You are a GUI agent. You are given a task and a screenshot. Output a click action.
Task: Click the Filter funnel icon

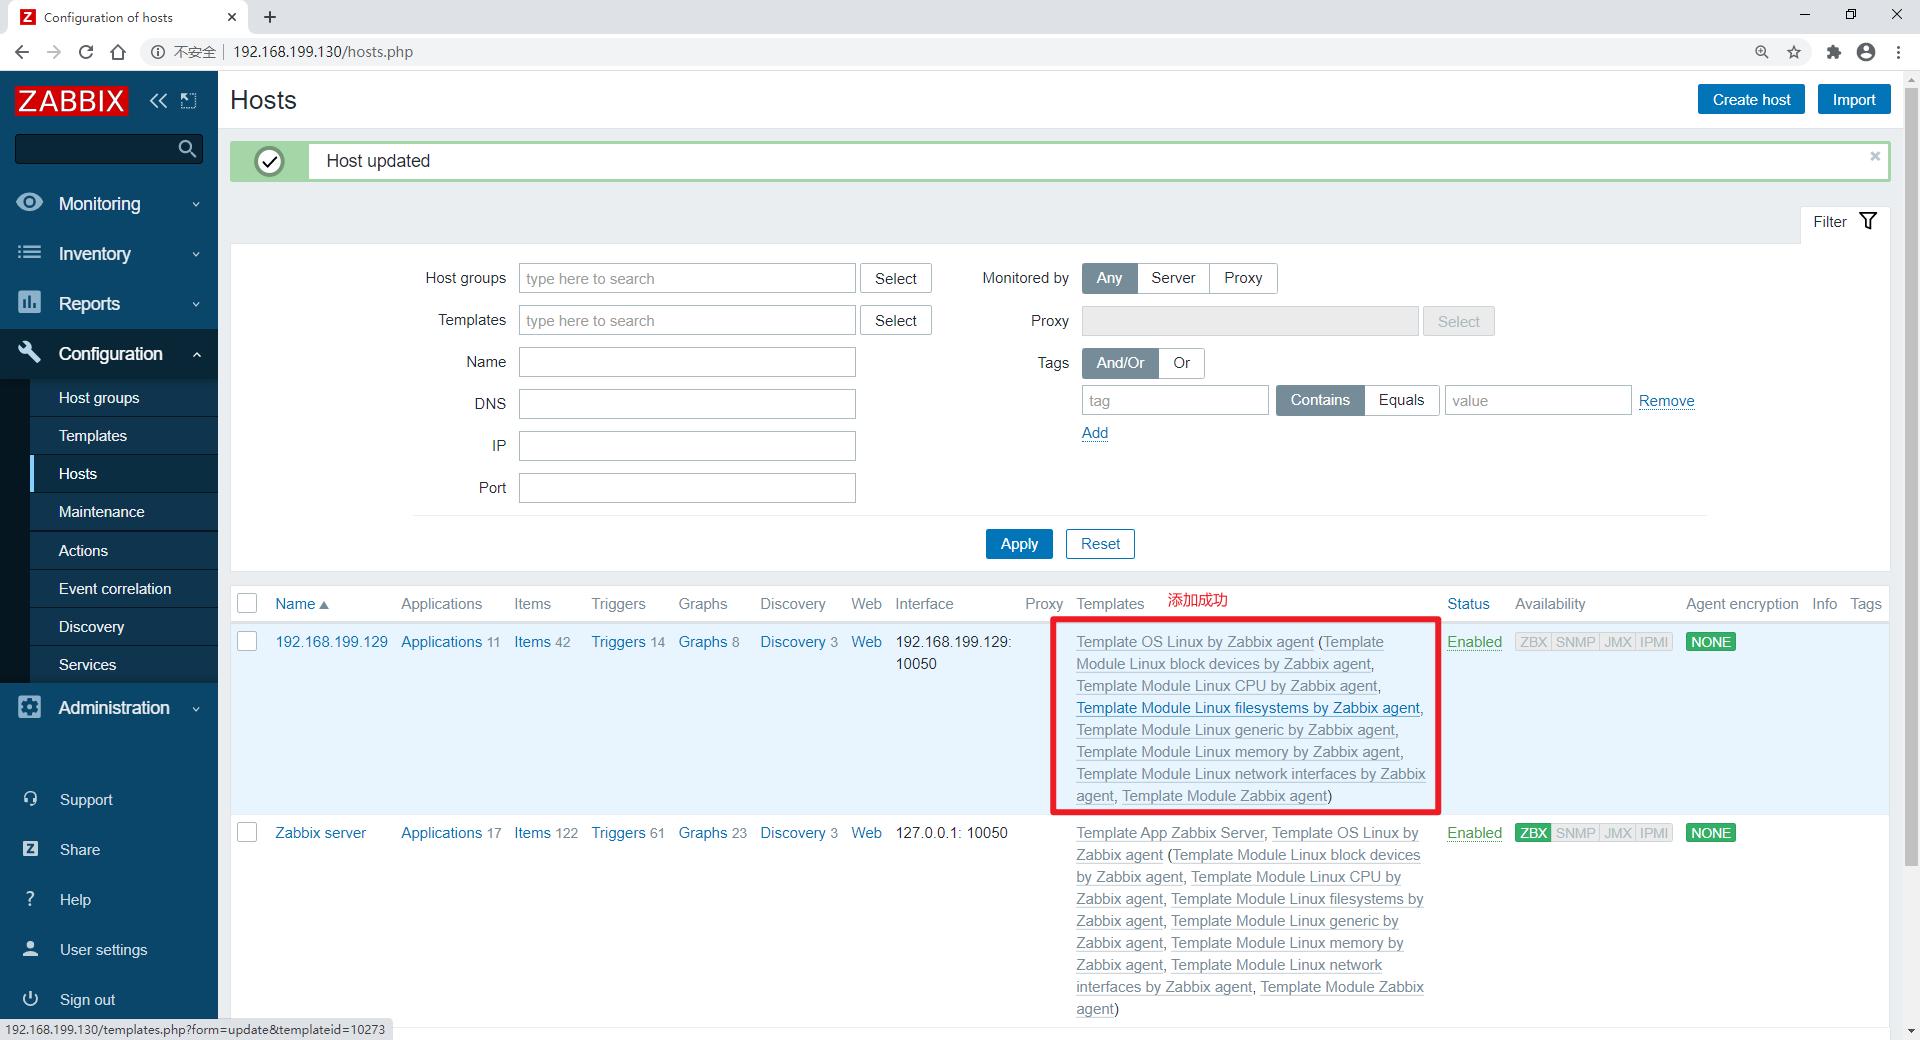click(x=1867, y=221)
